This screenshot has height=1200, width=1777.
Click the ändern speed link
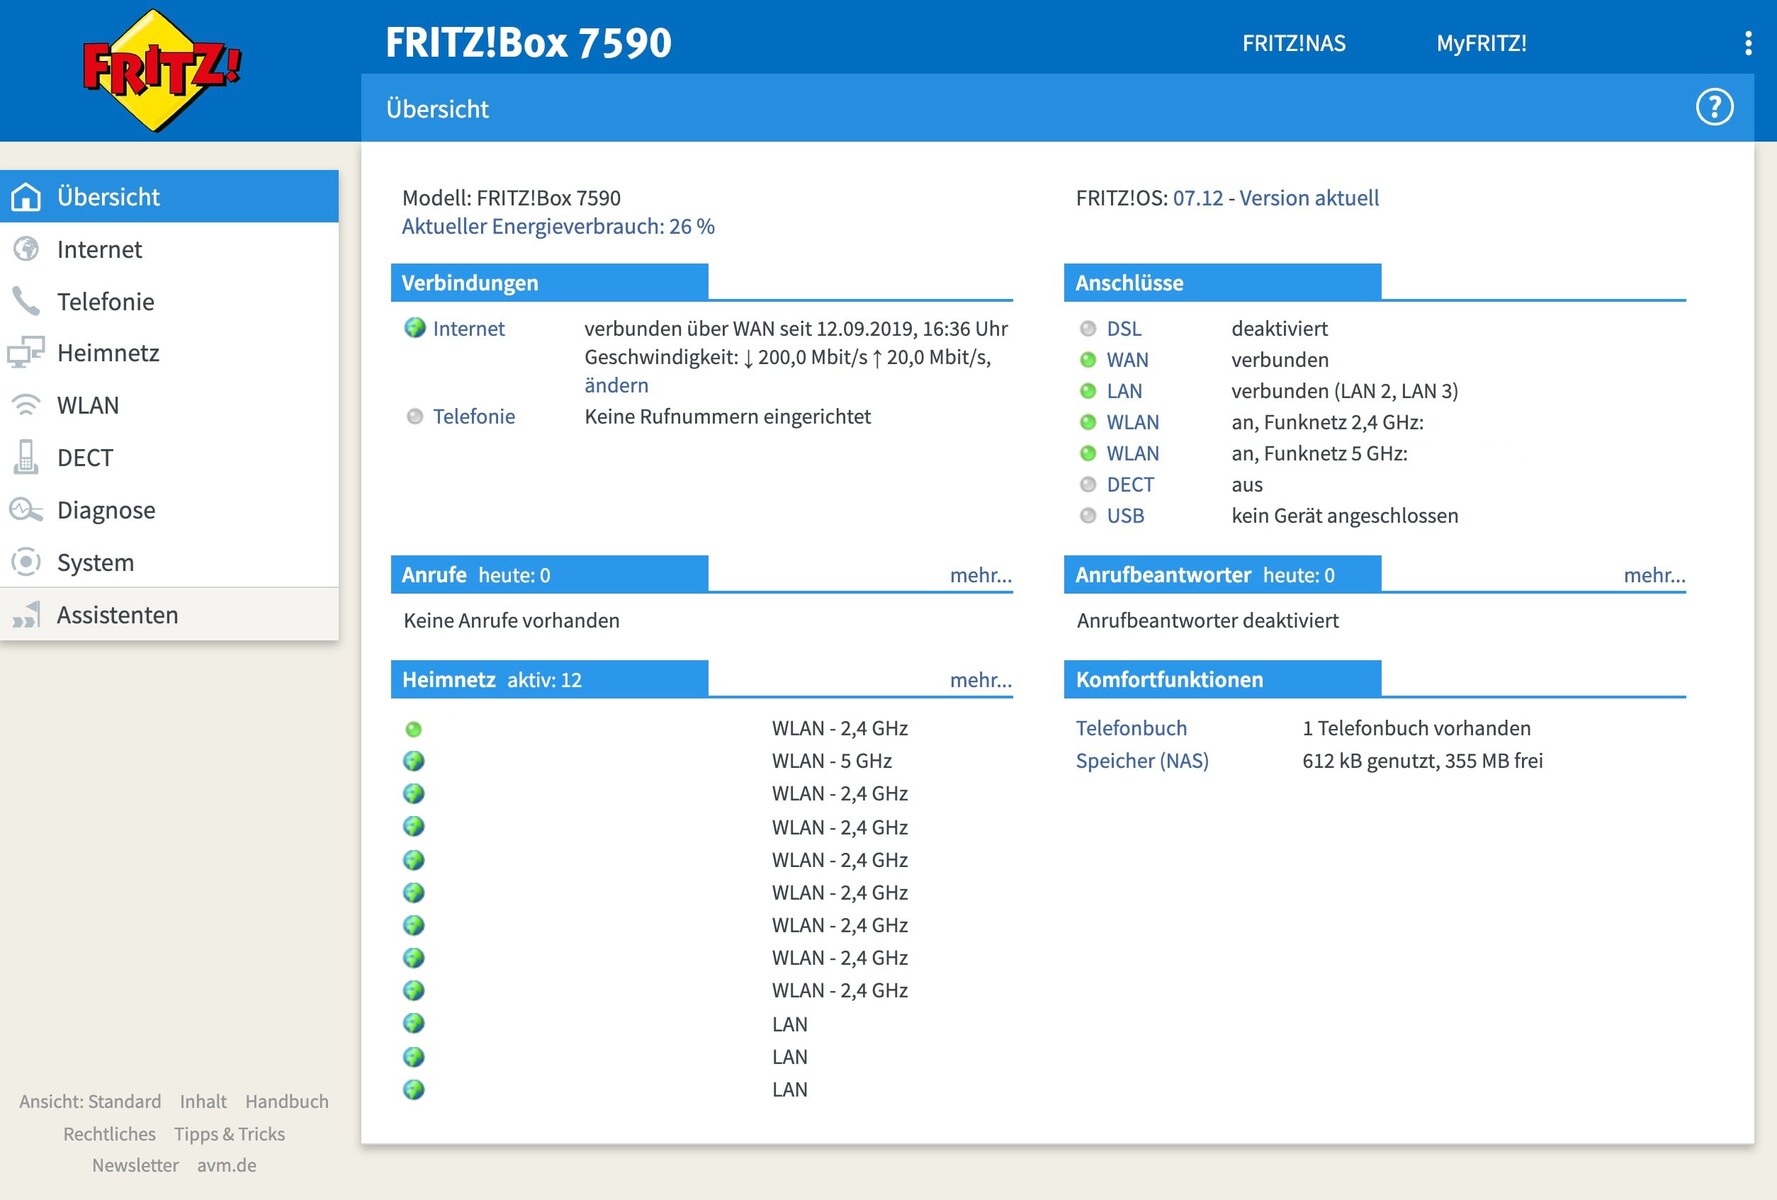click(x=616, y=385)
